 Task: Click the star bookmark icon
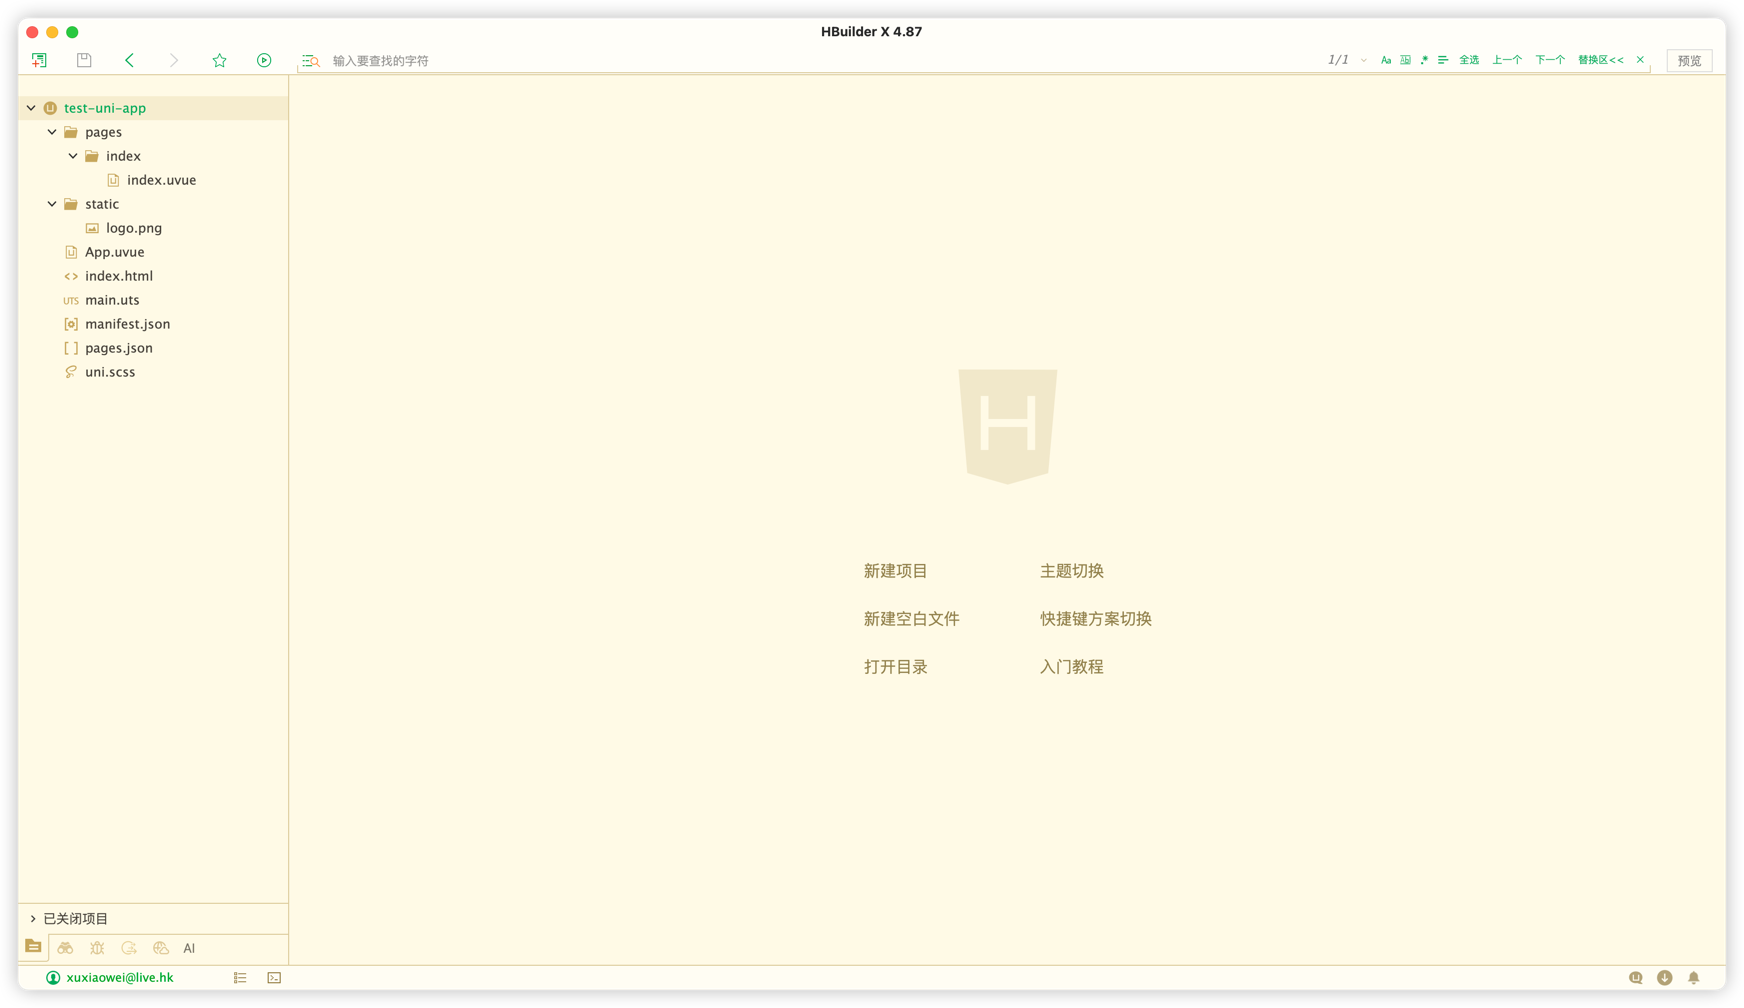219,60
